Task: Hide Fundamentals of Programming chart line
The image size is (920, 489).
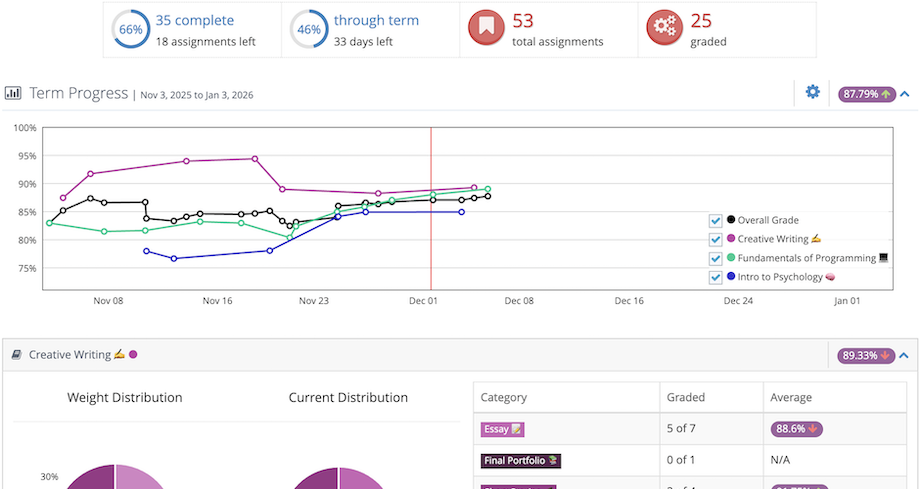Action: coord(715,258)
